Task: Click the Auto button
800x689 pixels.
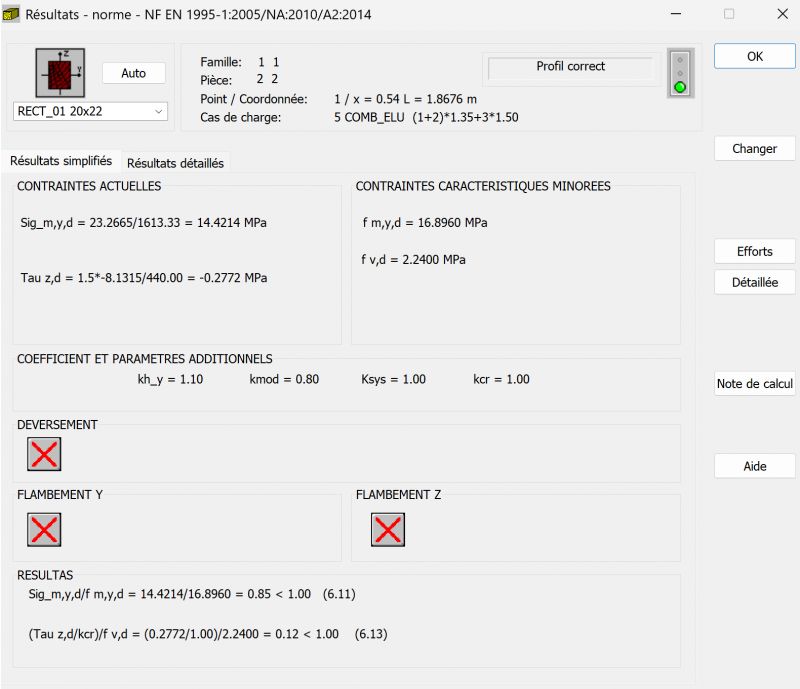Action: (134, 73)
